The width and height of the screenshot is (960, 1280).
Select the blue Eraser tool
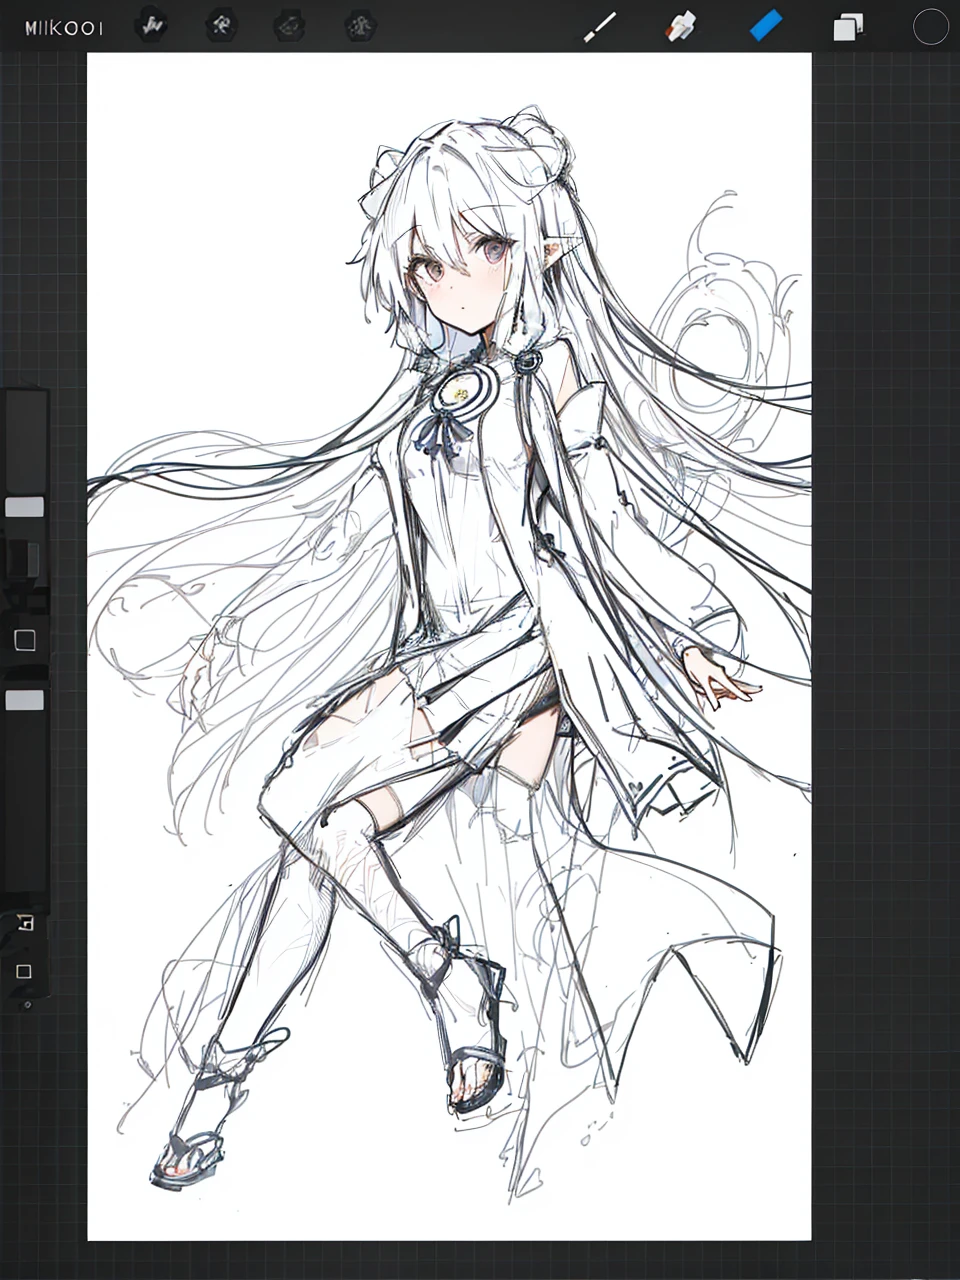tap(766, 26)
